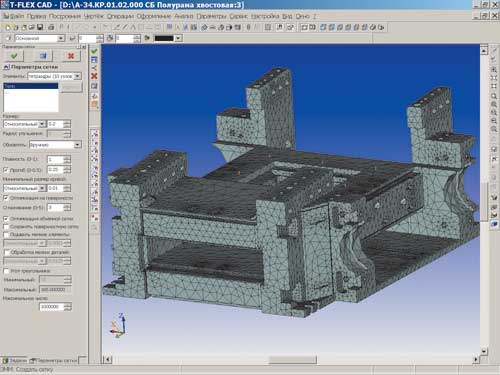Enable 'Сохранять поверхностную сетку' checkbox
The width and height of the screenshot is (500, 375).
coord(6,227)
